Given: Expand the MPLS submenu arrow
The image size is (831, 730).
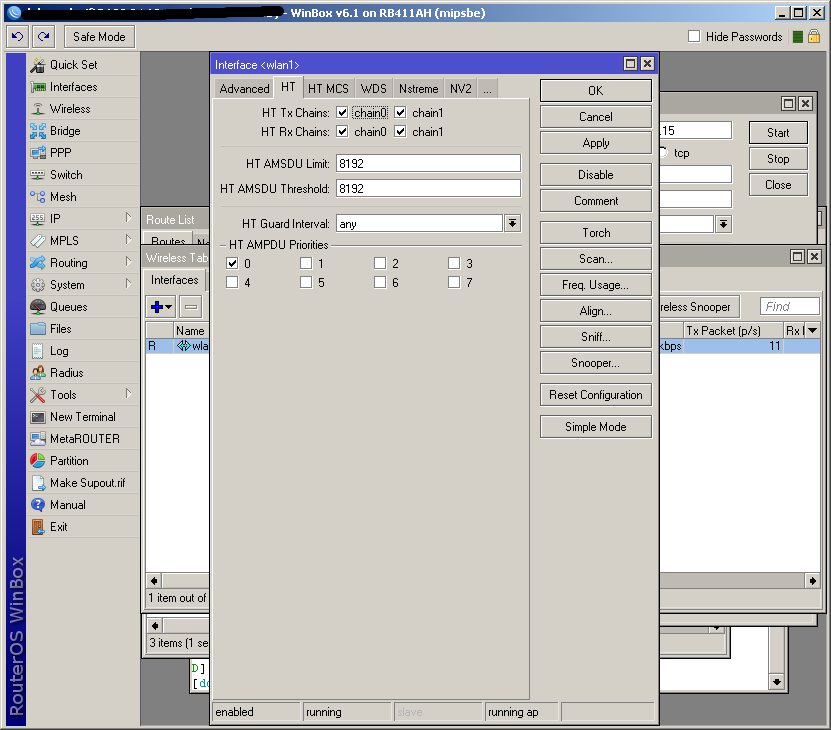Looking at the screenshot, I should point(128,240).
